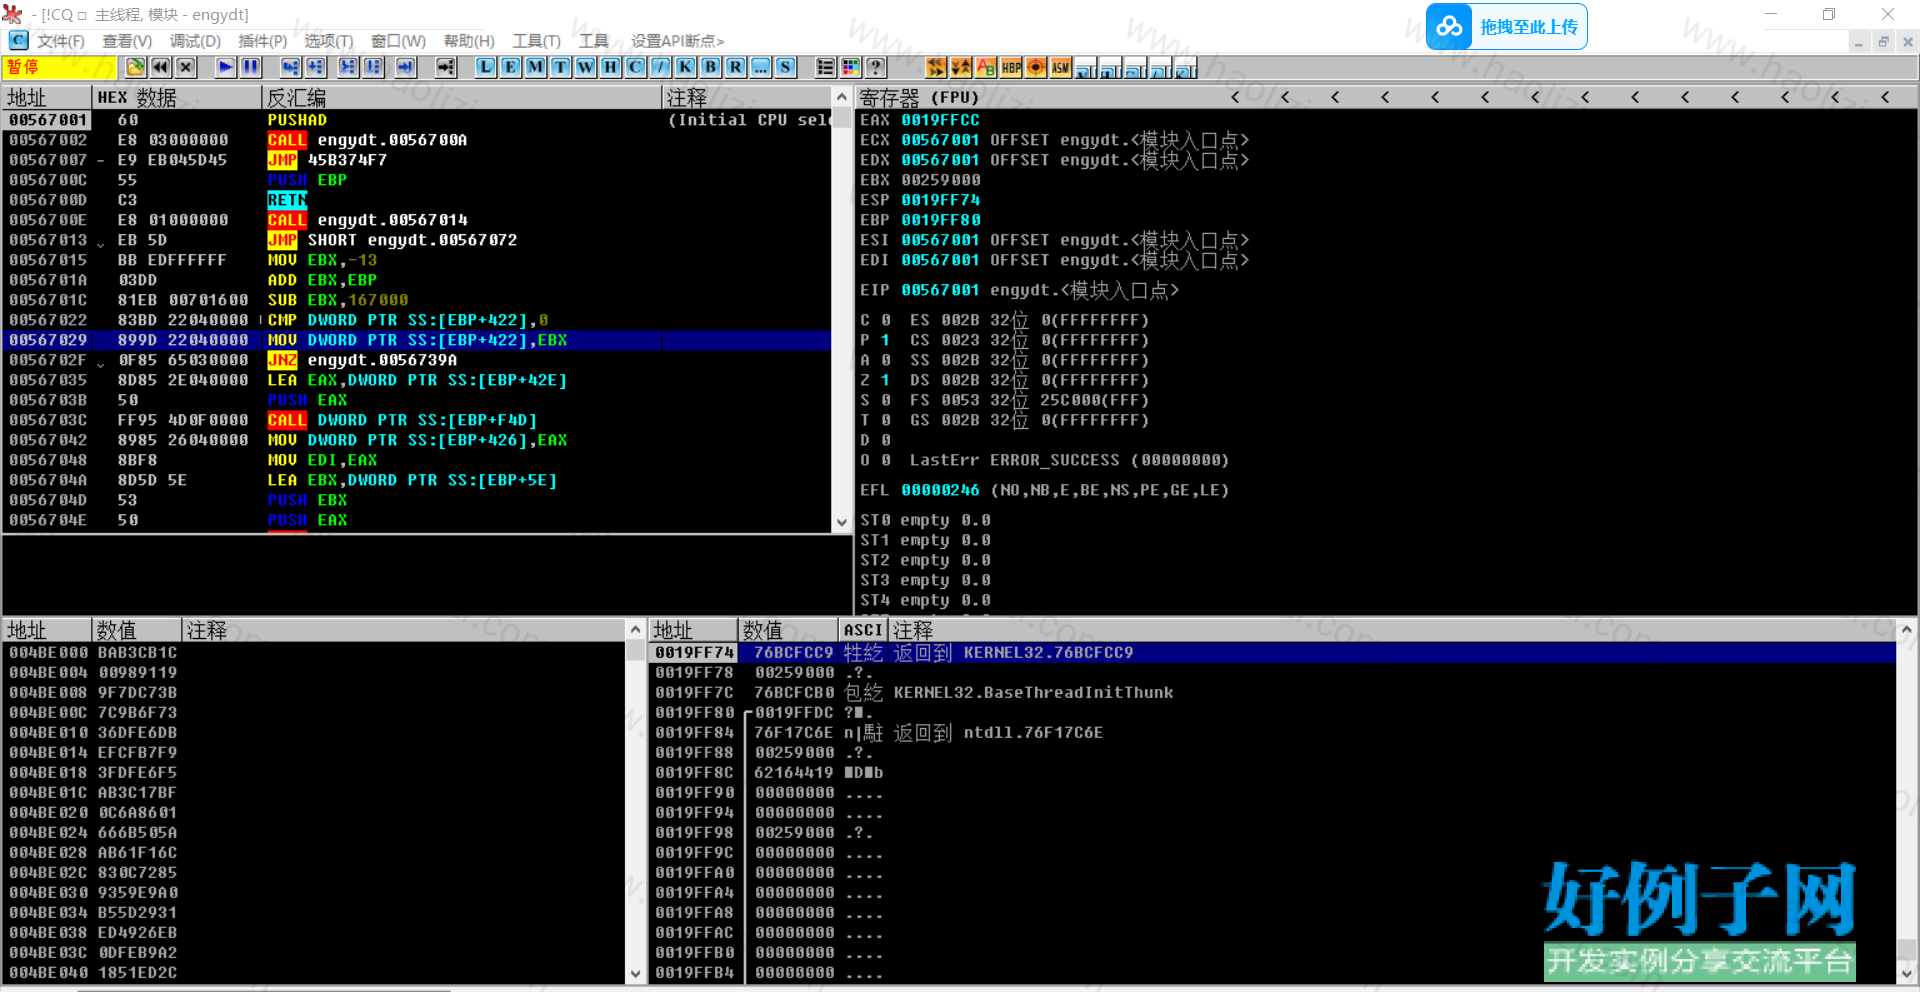The image size is (1920, 992).
Task: Open Call stack with K button
Action: coord(686,67)
